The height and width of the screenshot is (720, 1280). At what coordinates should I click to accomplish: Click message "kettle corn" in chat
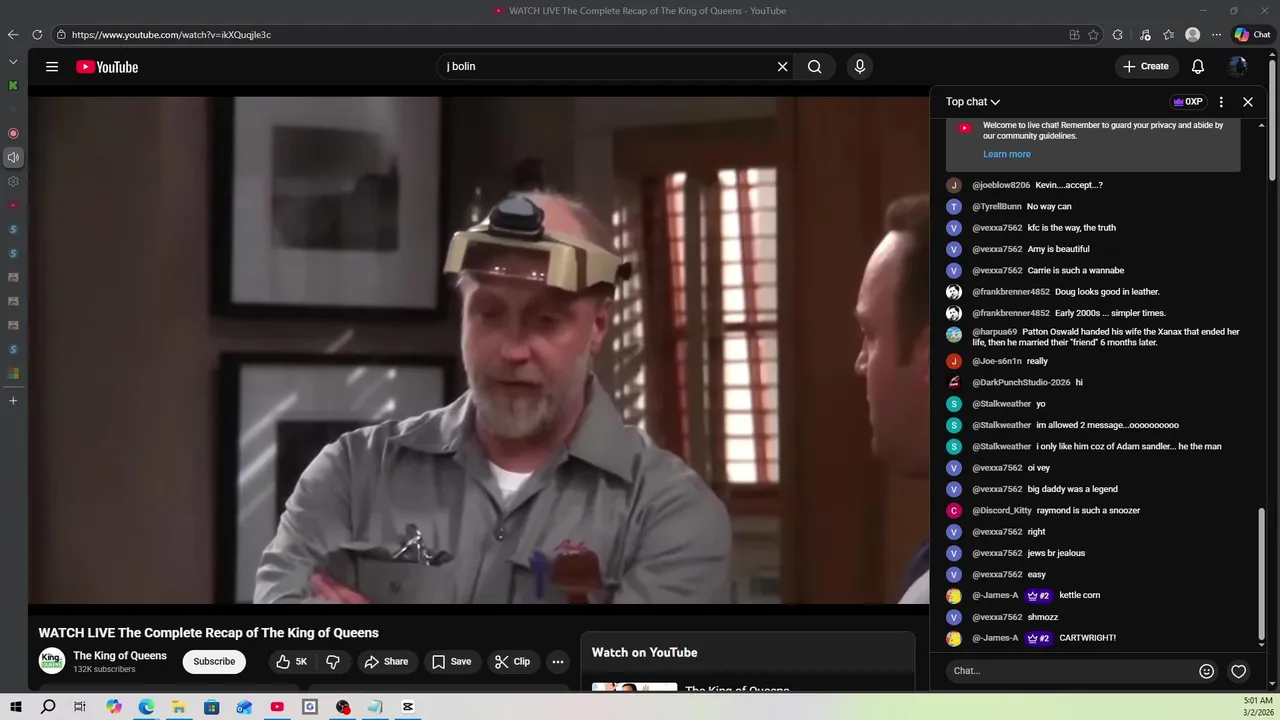pyautogui.click(x=1079, y=595)
